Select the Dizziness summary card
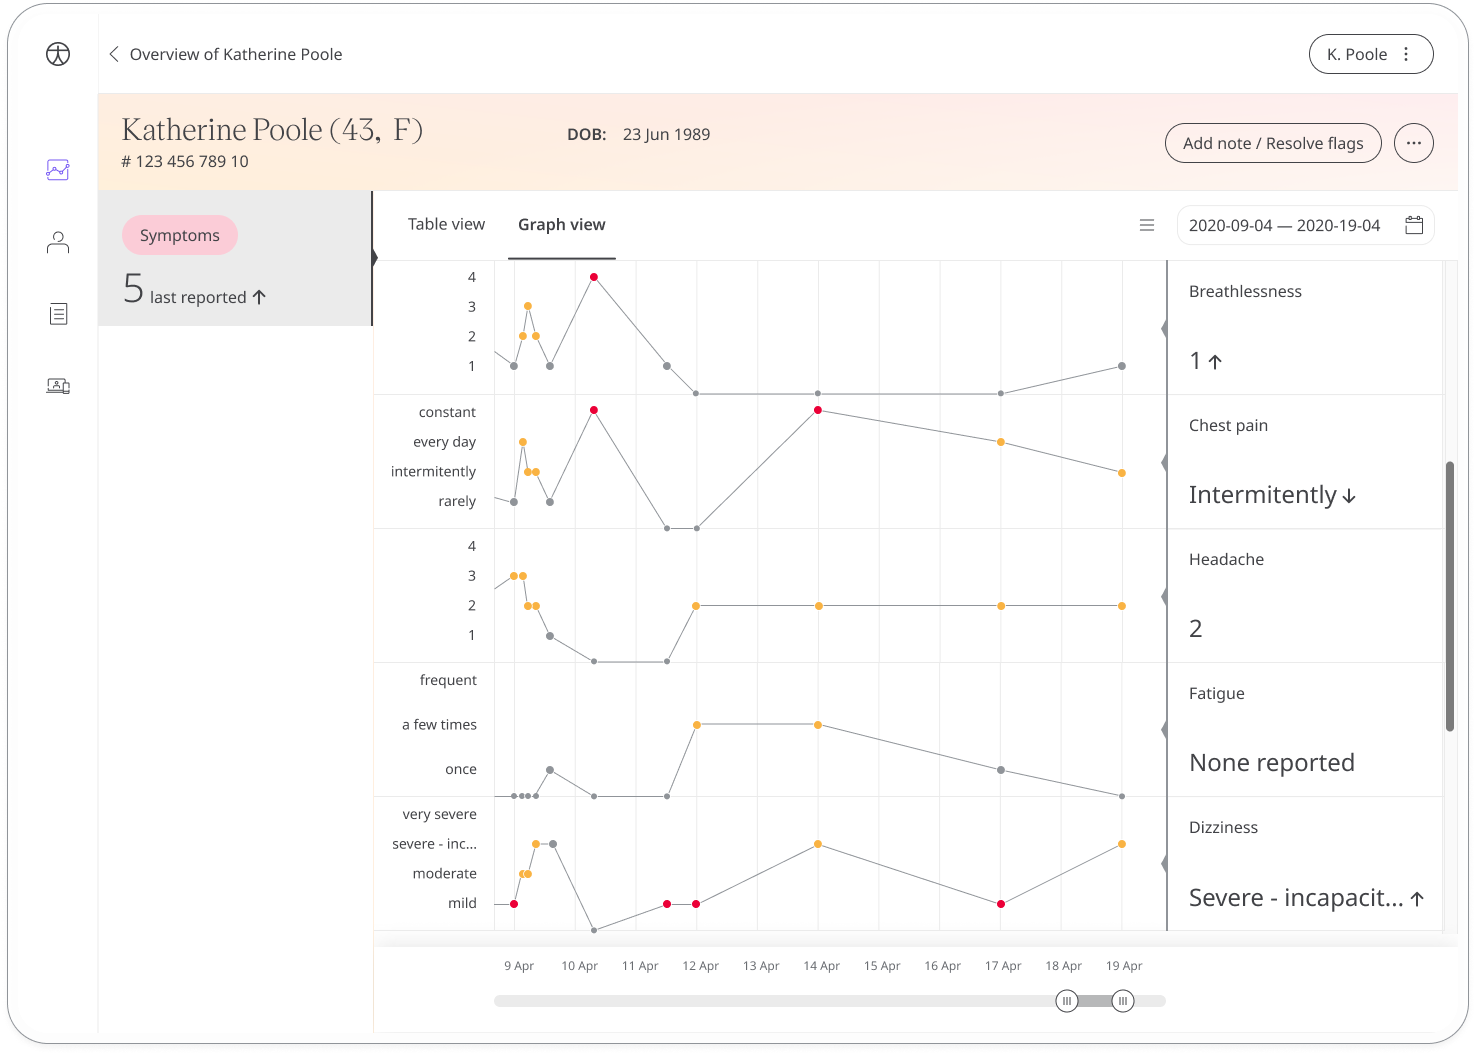Image resolution: width=1476 pixels, height=1055 pixels. coord(1305,864)
